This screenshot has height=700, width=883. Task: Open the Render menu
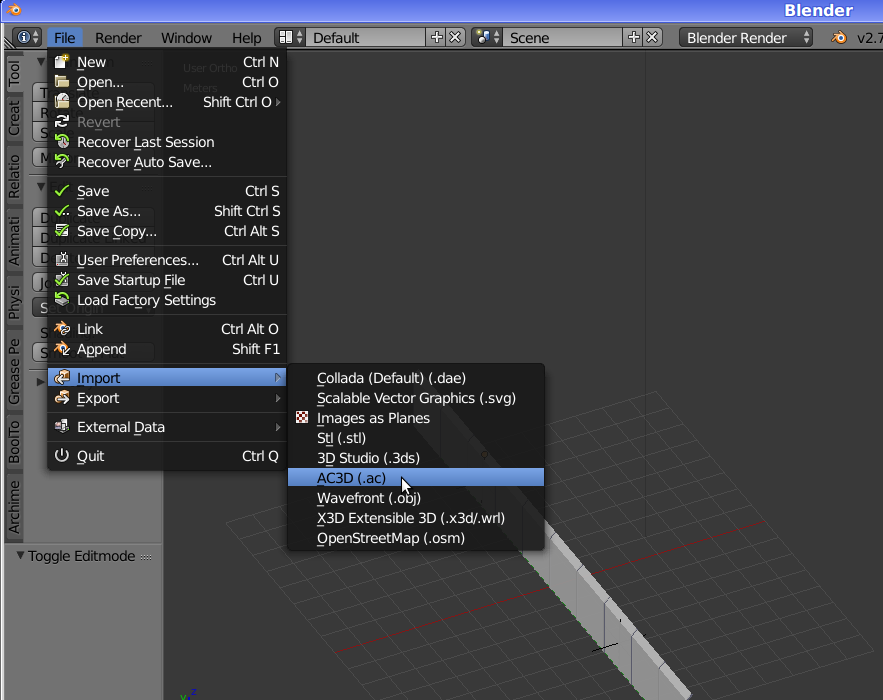click(118, 38)
